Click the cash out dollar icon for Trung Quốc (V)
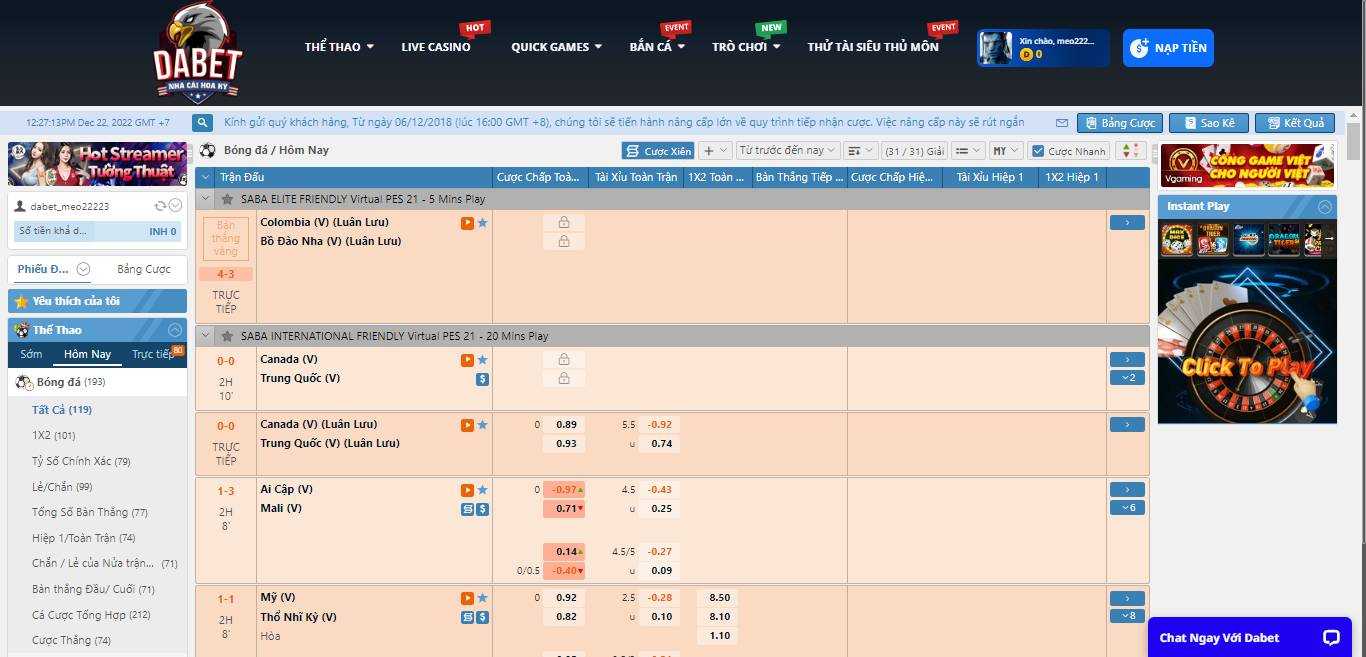This screenshot has height=657, width=1366. tap(482, 379)
